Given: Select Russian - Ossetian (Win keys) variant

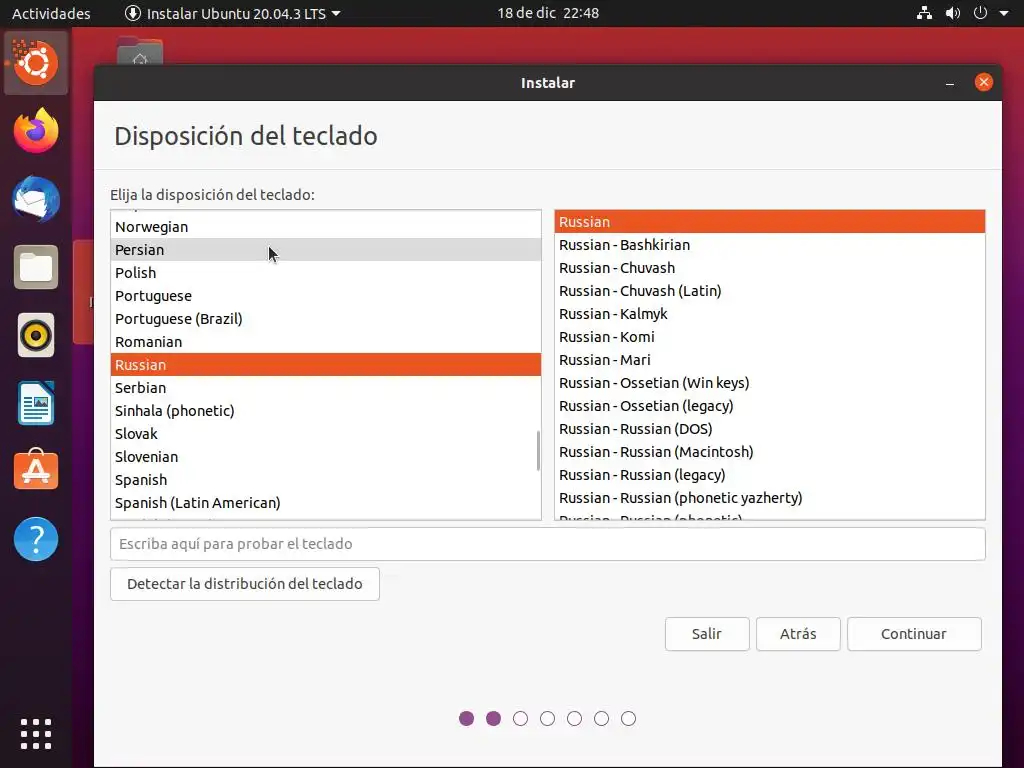Looking at the screenshot, I should (770, 383).
